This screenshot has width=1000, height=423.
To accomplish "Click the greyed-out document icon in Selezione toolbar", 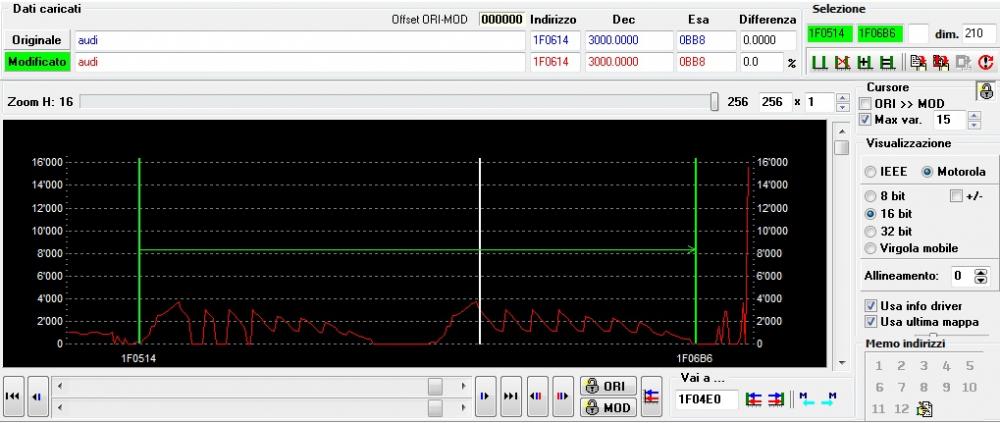I will pos(963,63).
